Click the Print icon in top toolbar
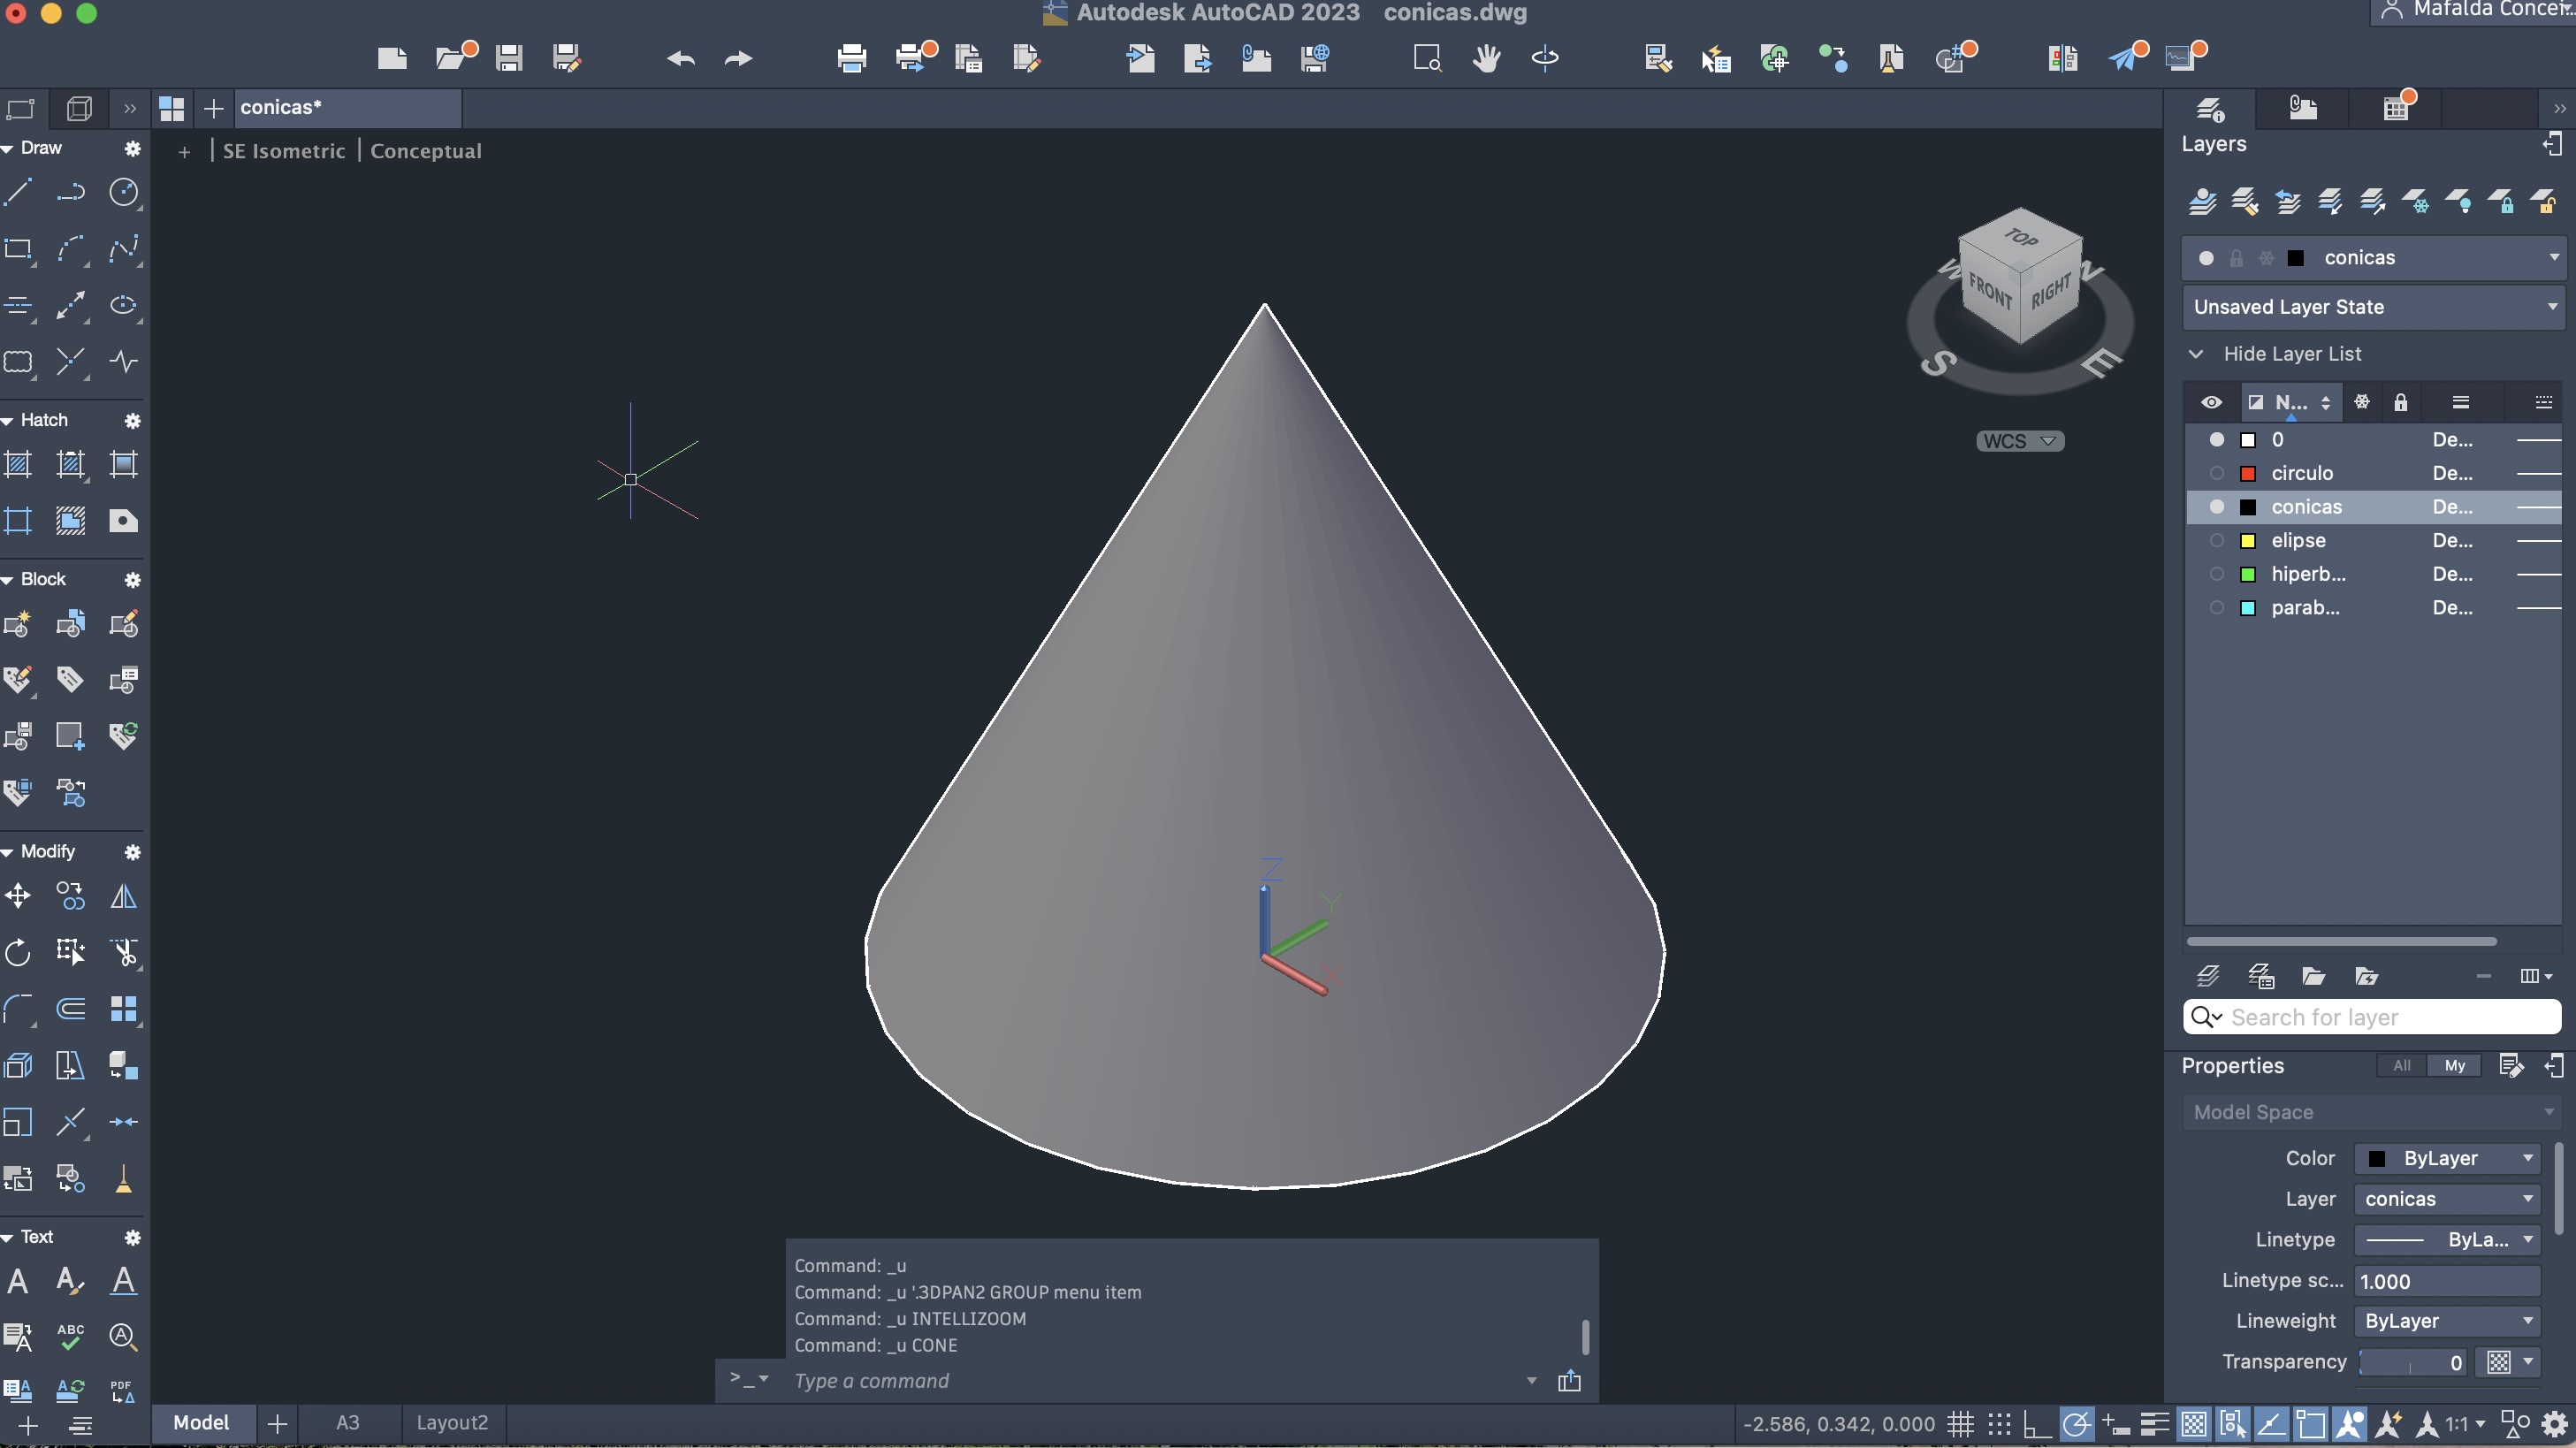 [851, 58]
